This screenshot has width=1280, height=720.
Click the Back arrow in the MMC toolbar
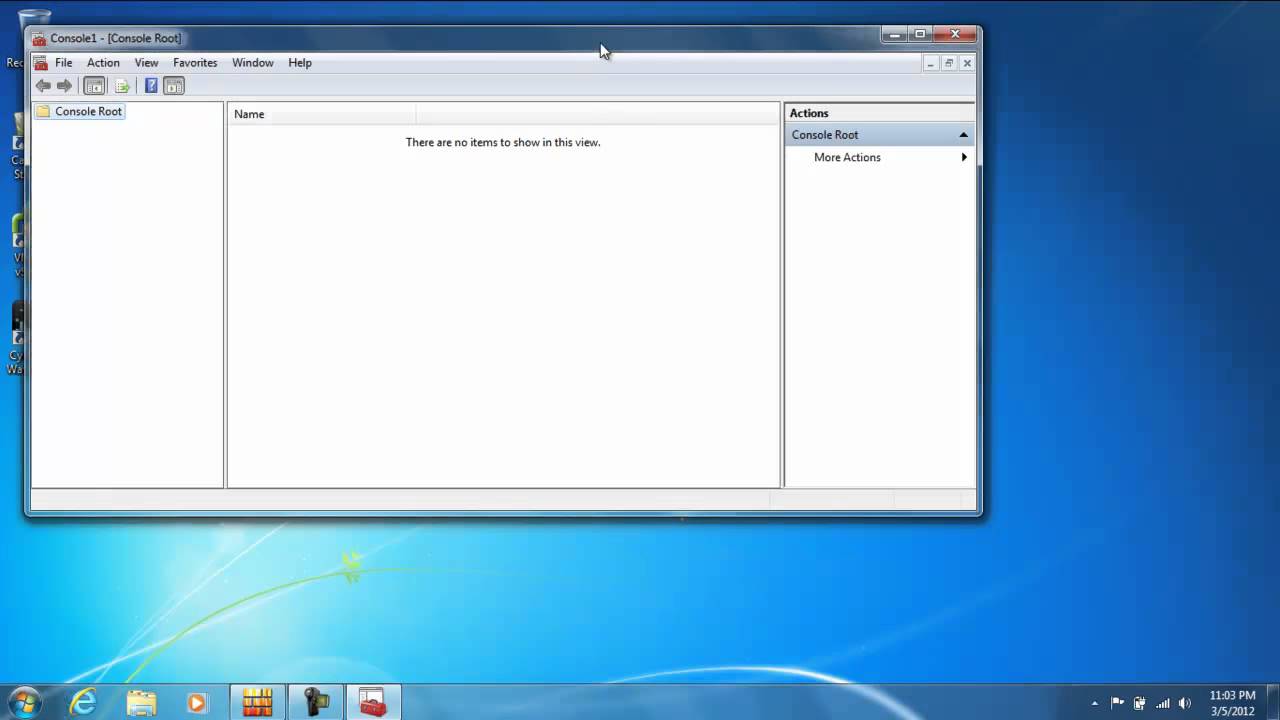click(43, 86)
